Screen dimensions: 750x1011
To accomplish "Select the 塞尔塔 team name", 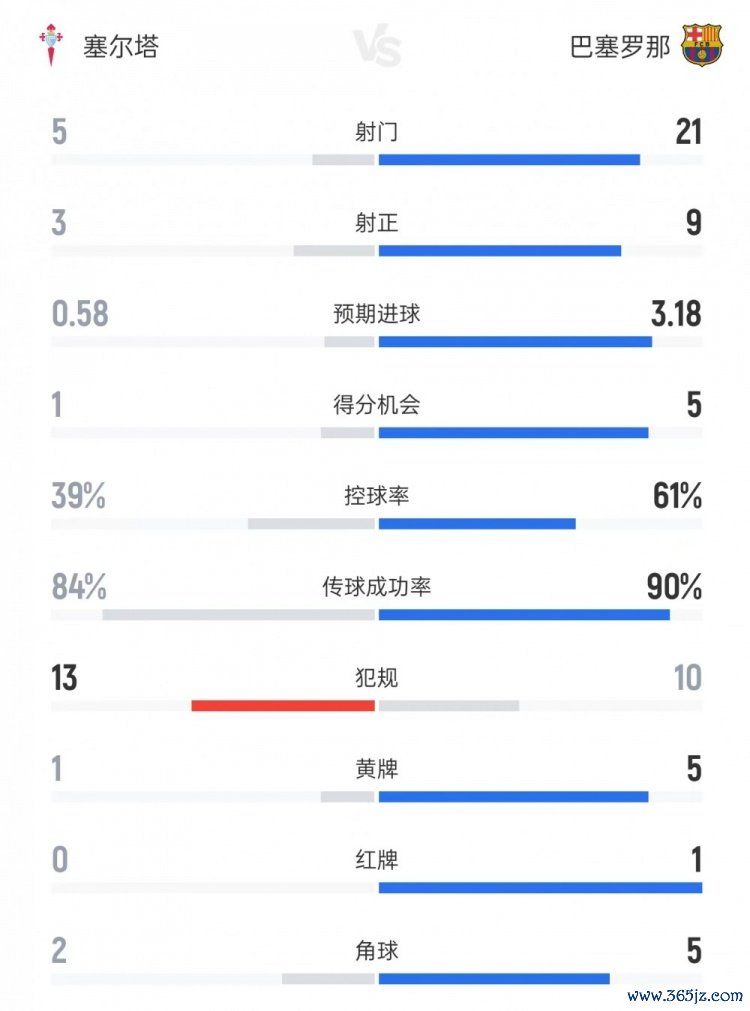I will coord(121,46).
